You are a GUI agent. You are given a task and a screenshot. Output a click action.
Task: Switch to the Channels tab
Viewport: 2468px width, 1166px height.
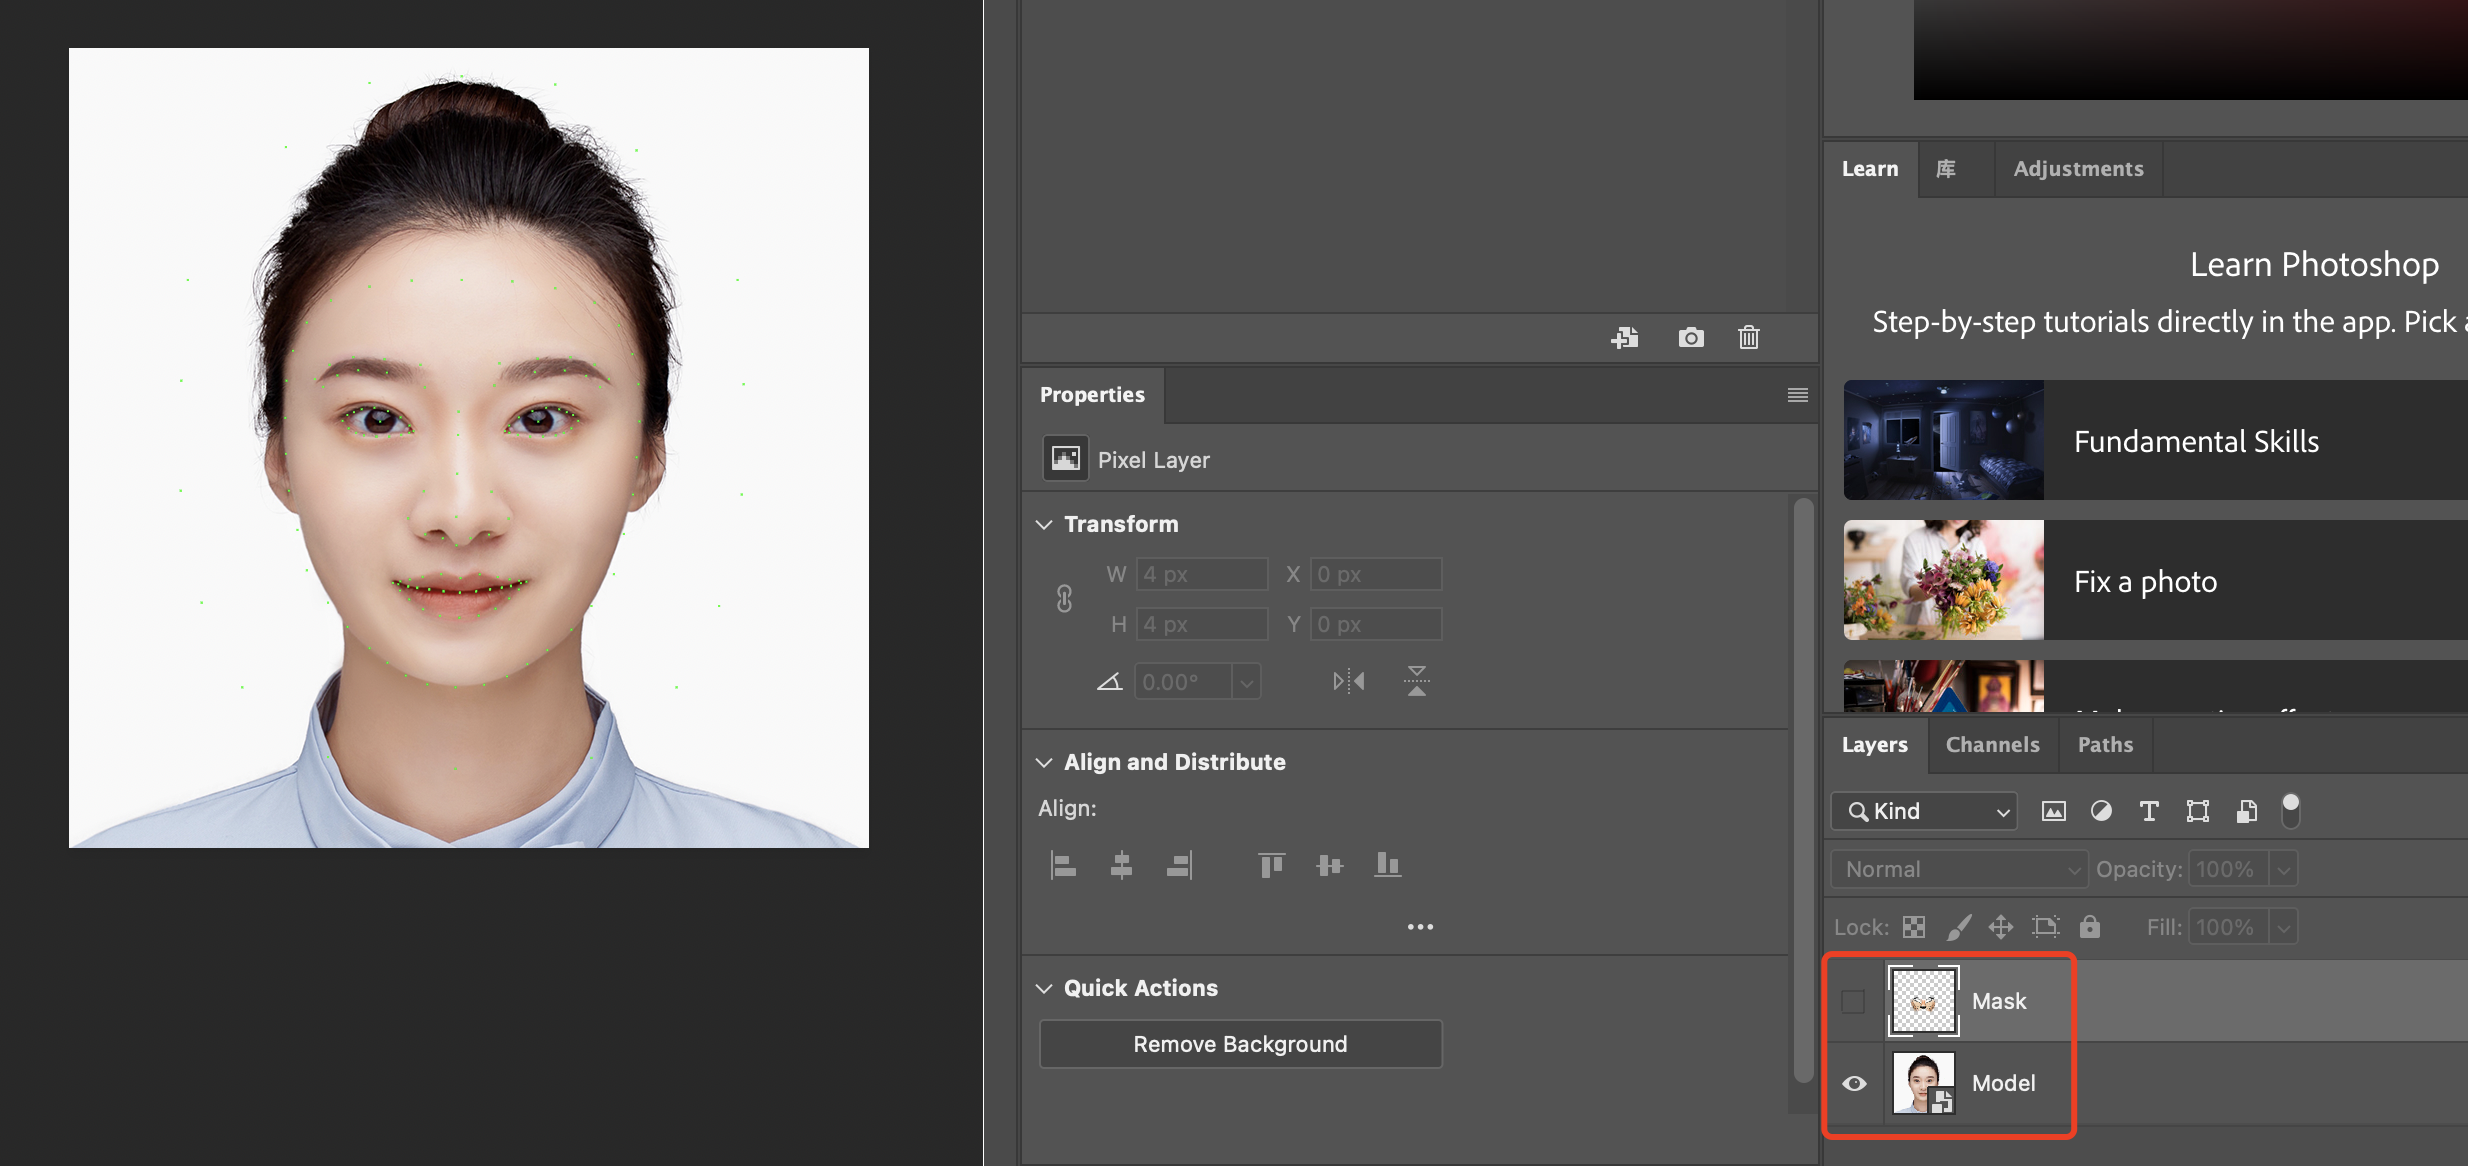1992,745
